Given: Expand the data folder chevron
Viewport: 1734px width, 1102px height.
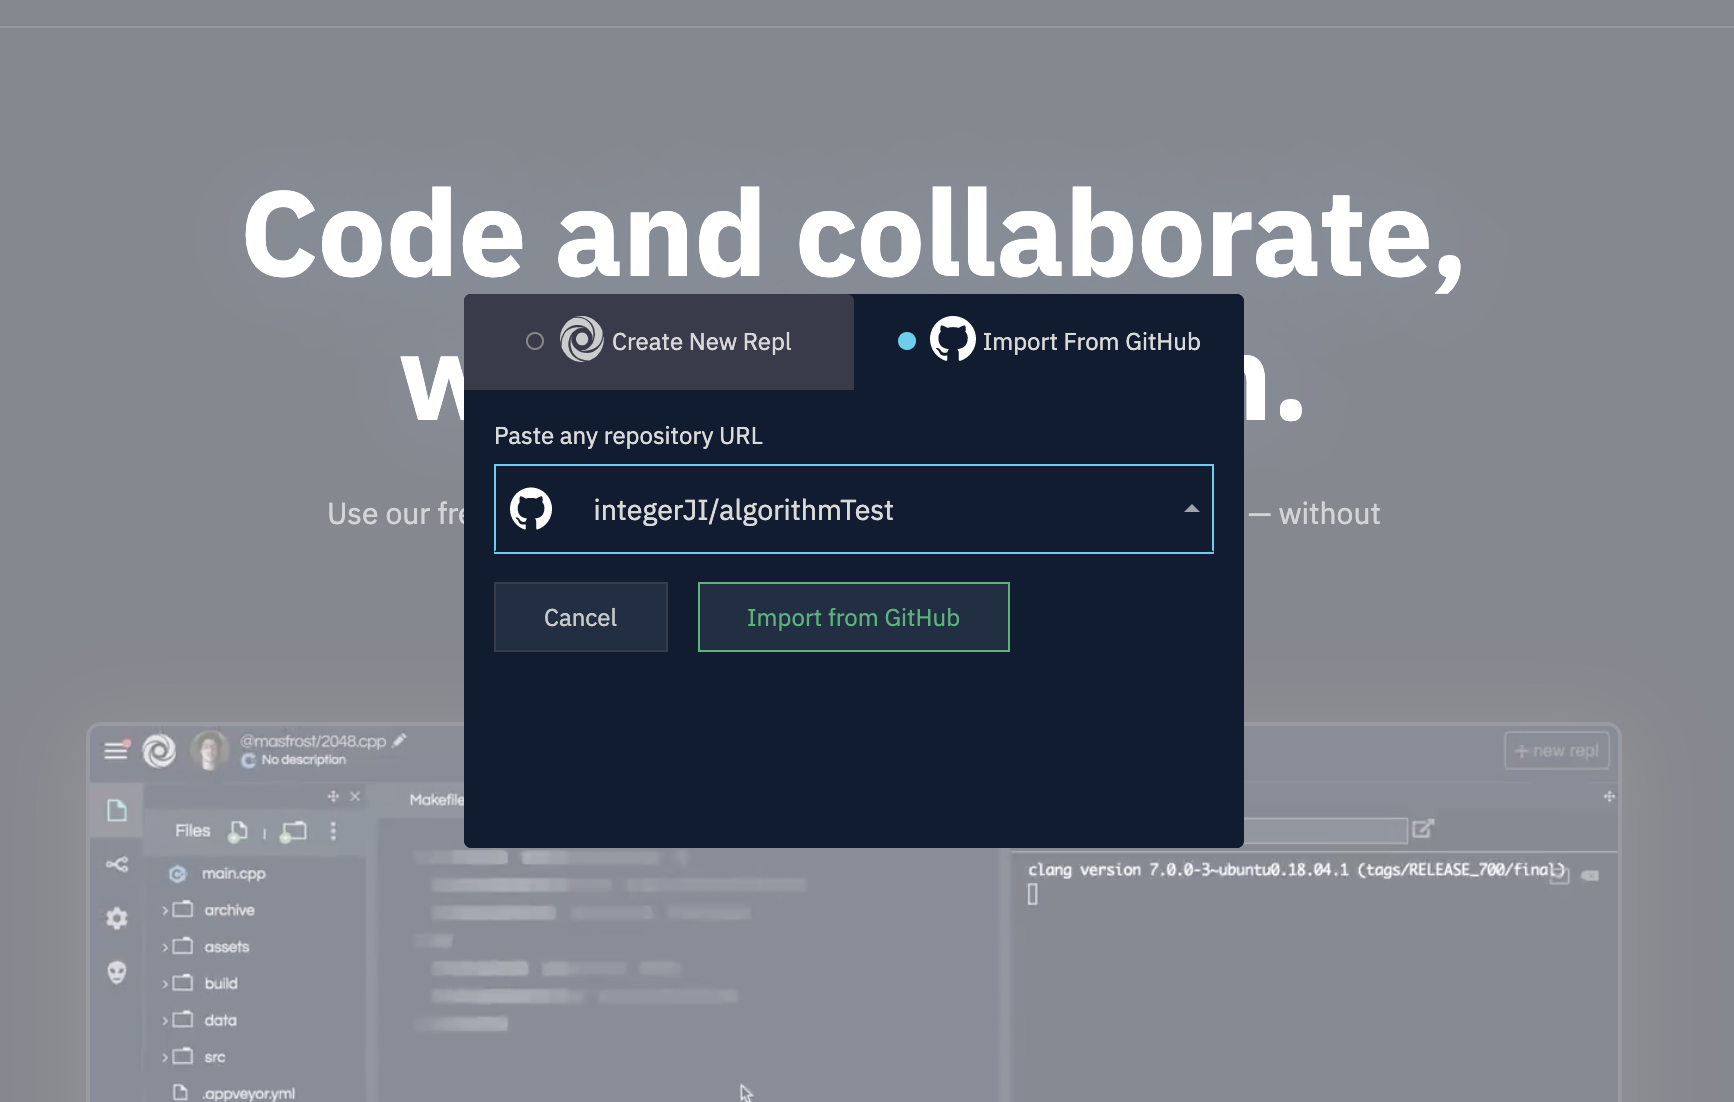Looking at the screenshot, I should click(x=165, y=1020).
